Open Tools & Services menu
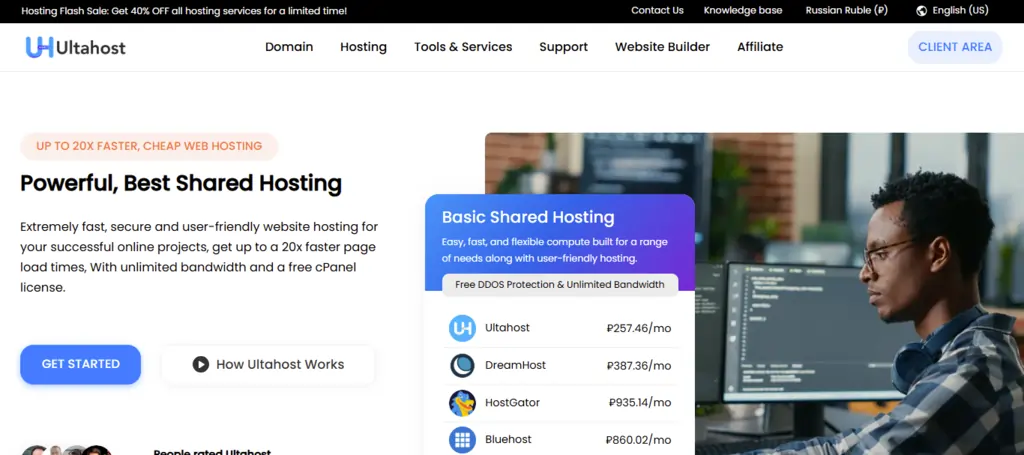The height and width of the screenshot is (455, 1024). click(x=463, y=47)
